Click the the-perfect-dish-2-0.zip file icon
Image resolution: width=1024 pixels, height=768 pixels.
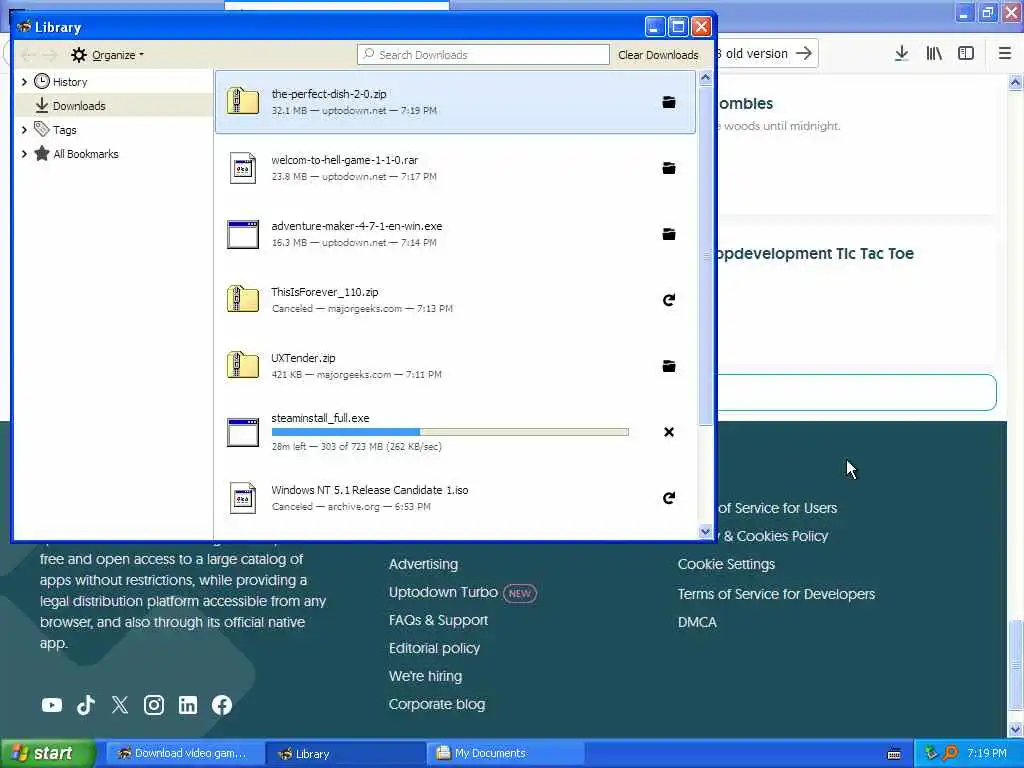(243, 102)
